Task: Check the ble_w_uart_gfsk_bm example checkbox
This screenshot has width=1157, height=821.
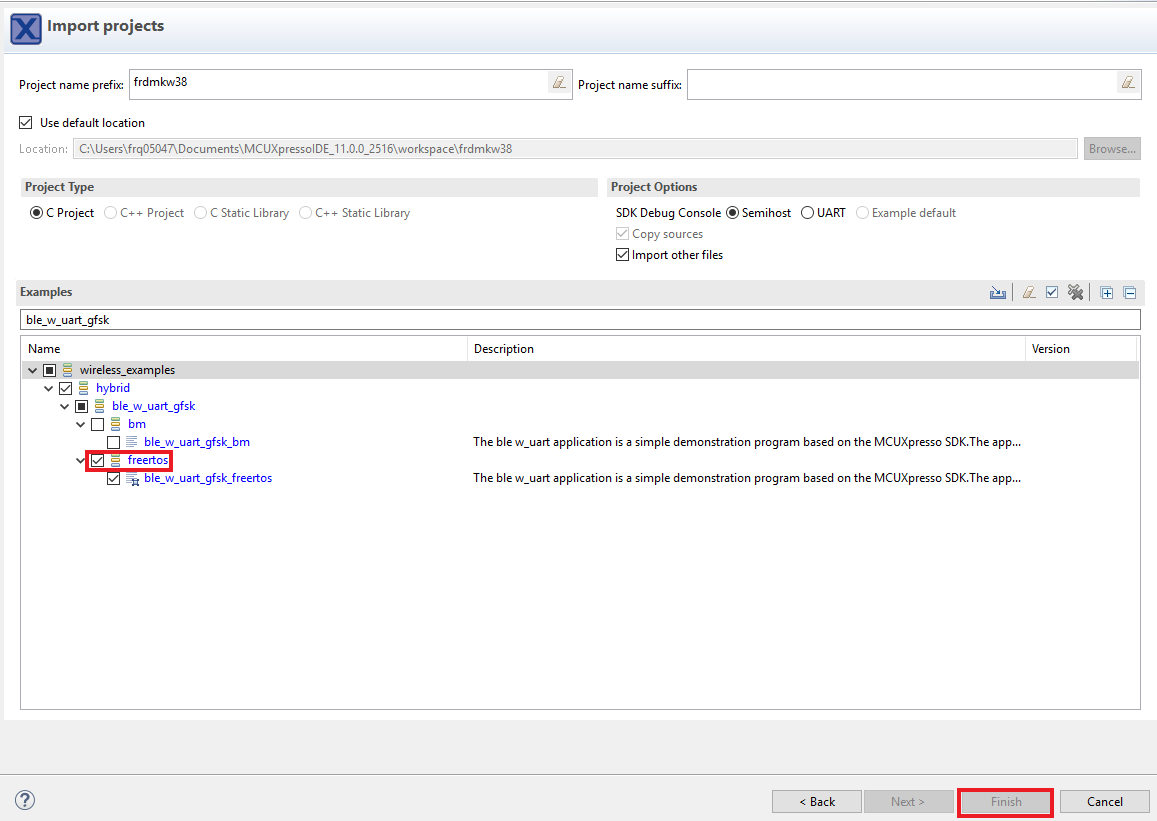Action: (x=113, y=442)
